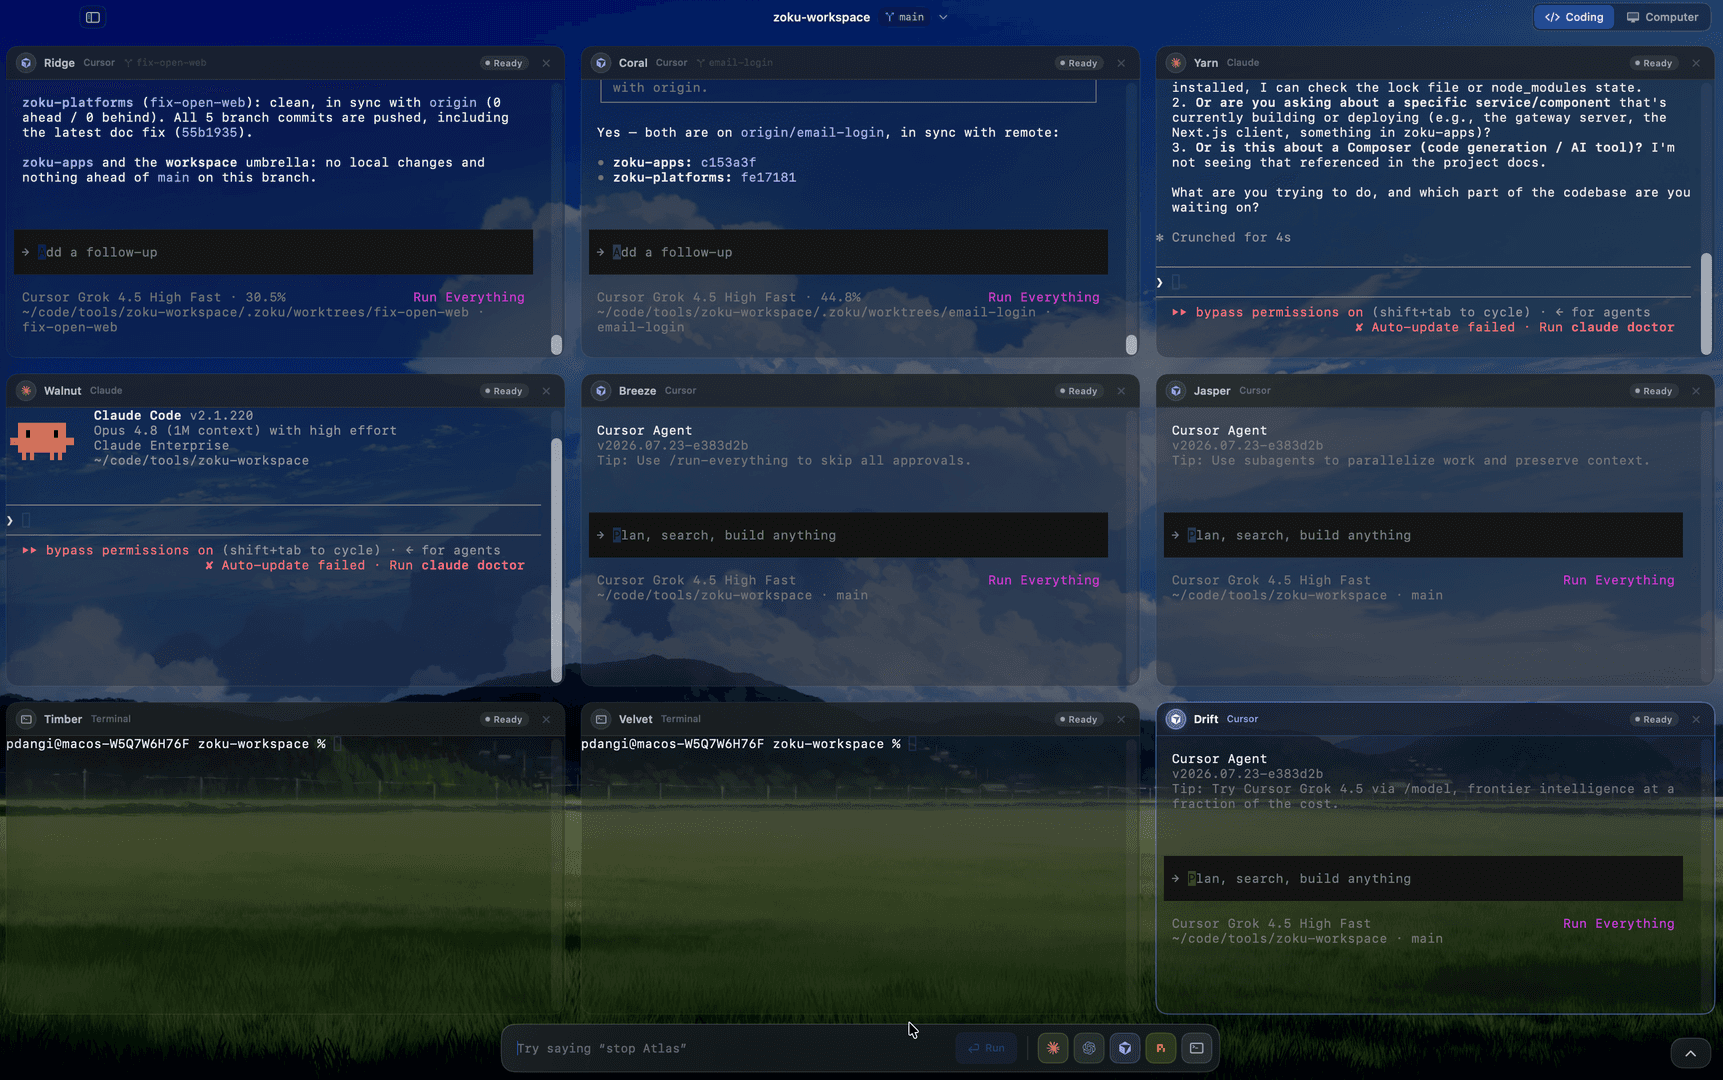Select the Cursor cube icon in the command bar
The image size is (1723, 1080).
click(1125, 1048)
